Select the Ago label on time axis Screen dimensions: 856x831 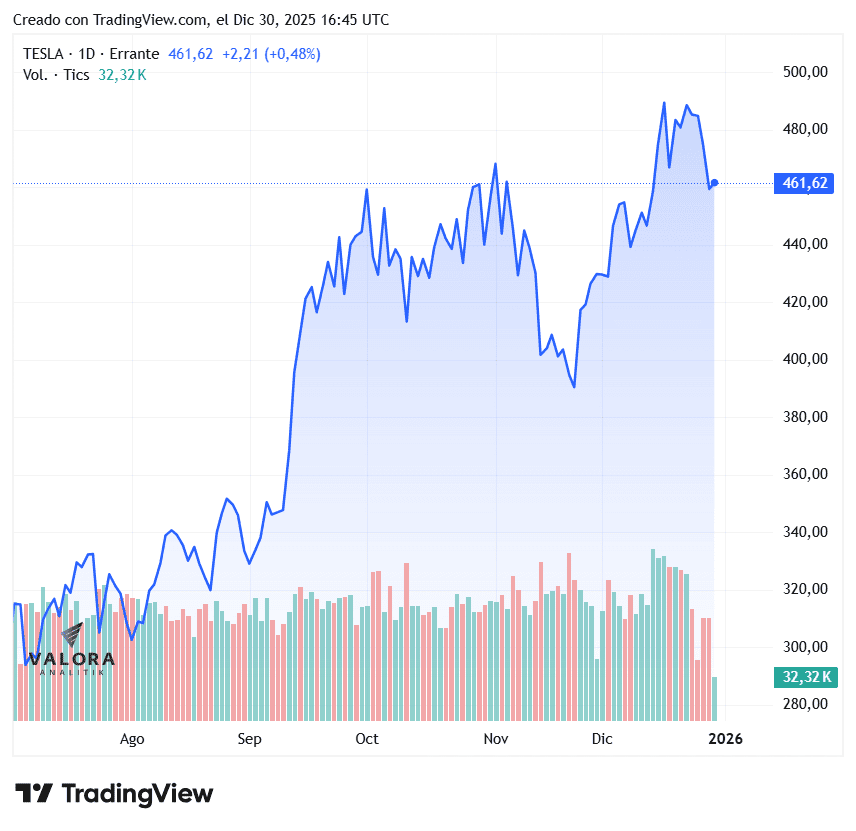coord(132,739)
